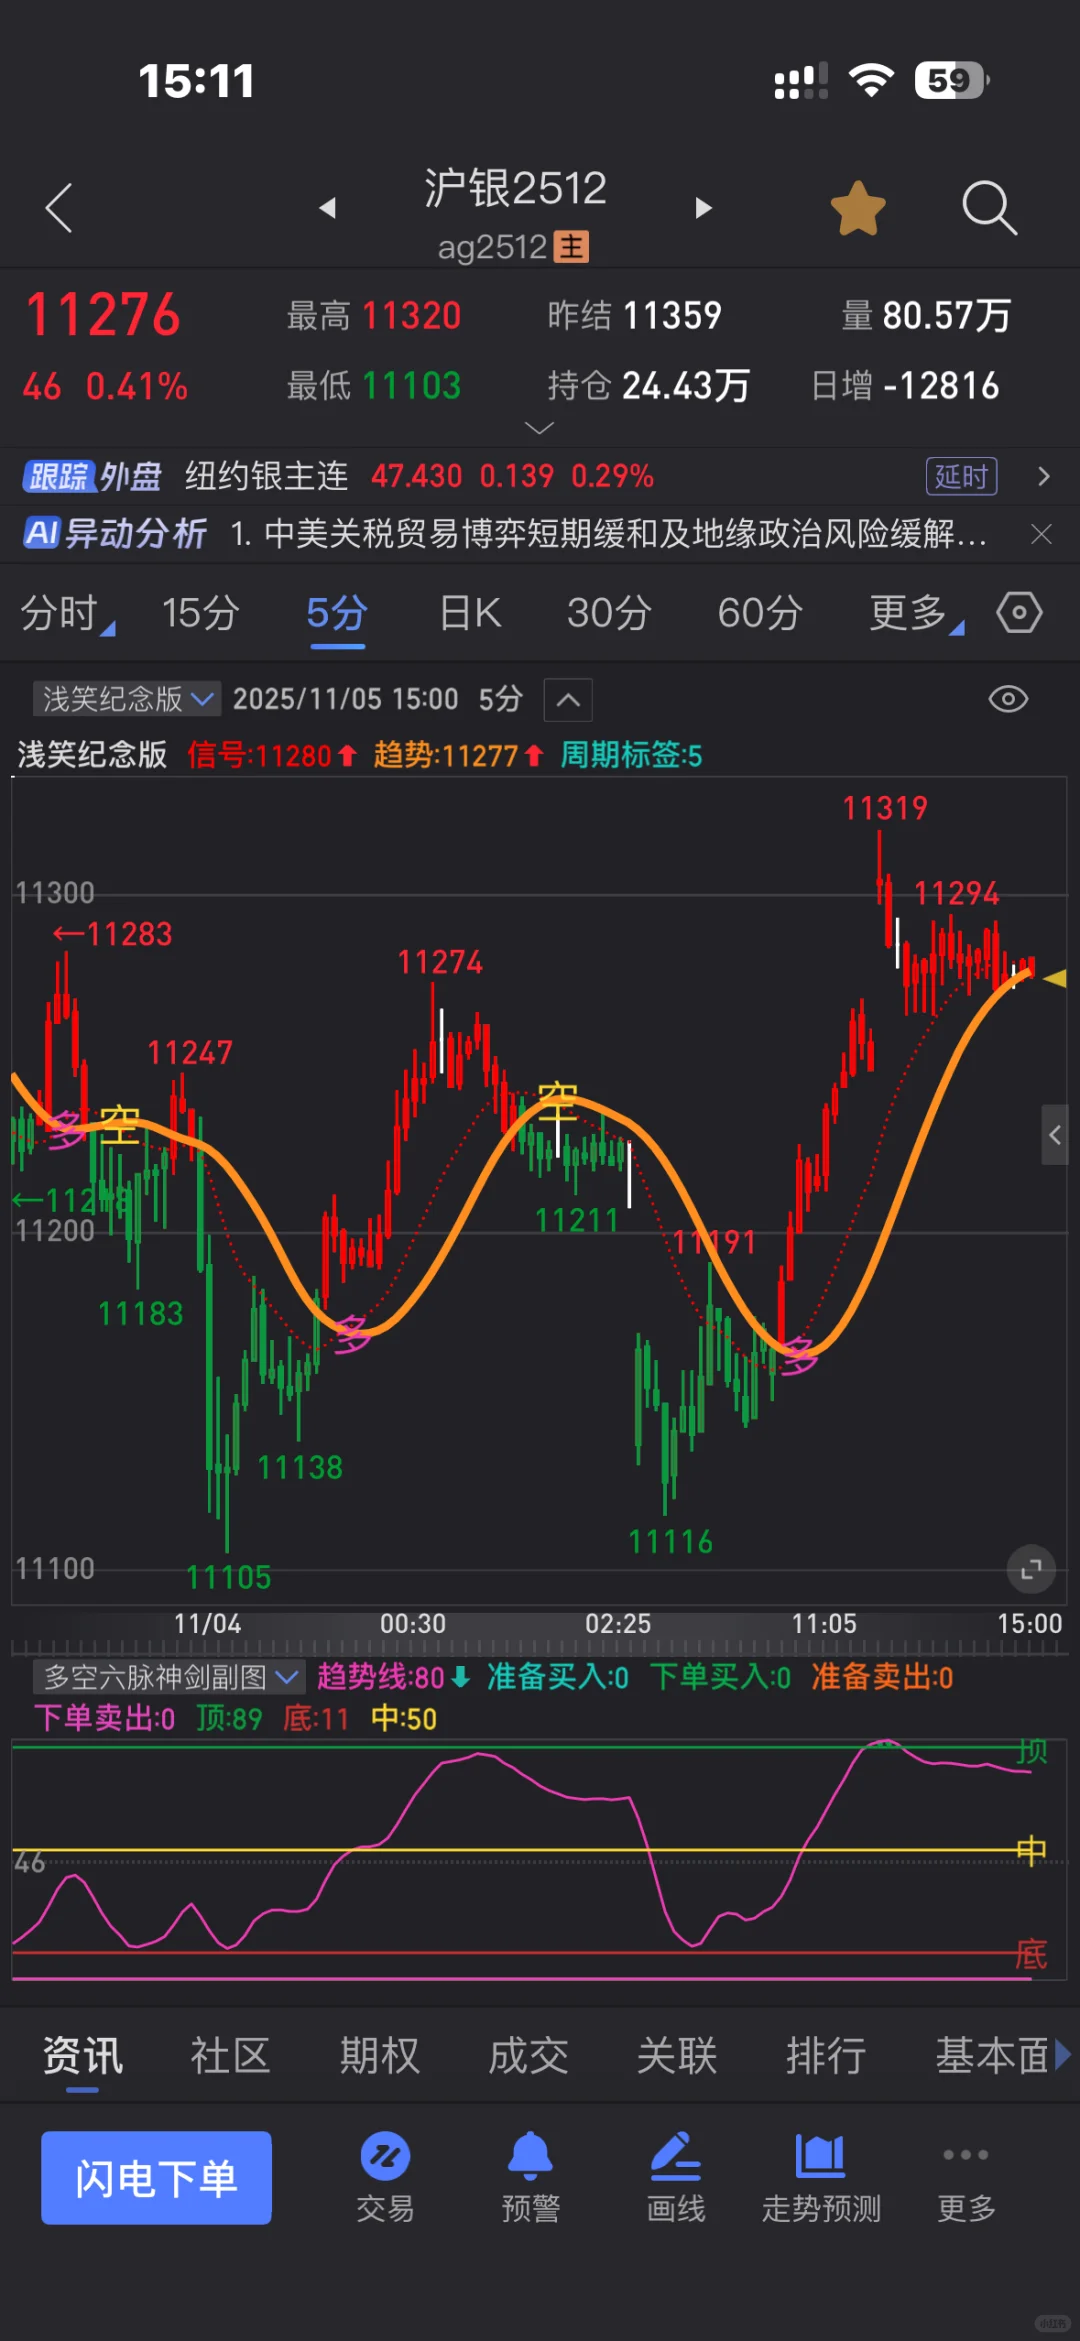1080x2341 pixels.
Task: Select the 5分 period tab
Action: pos(337,613)
